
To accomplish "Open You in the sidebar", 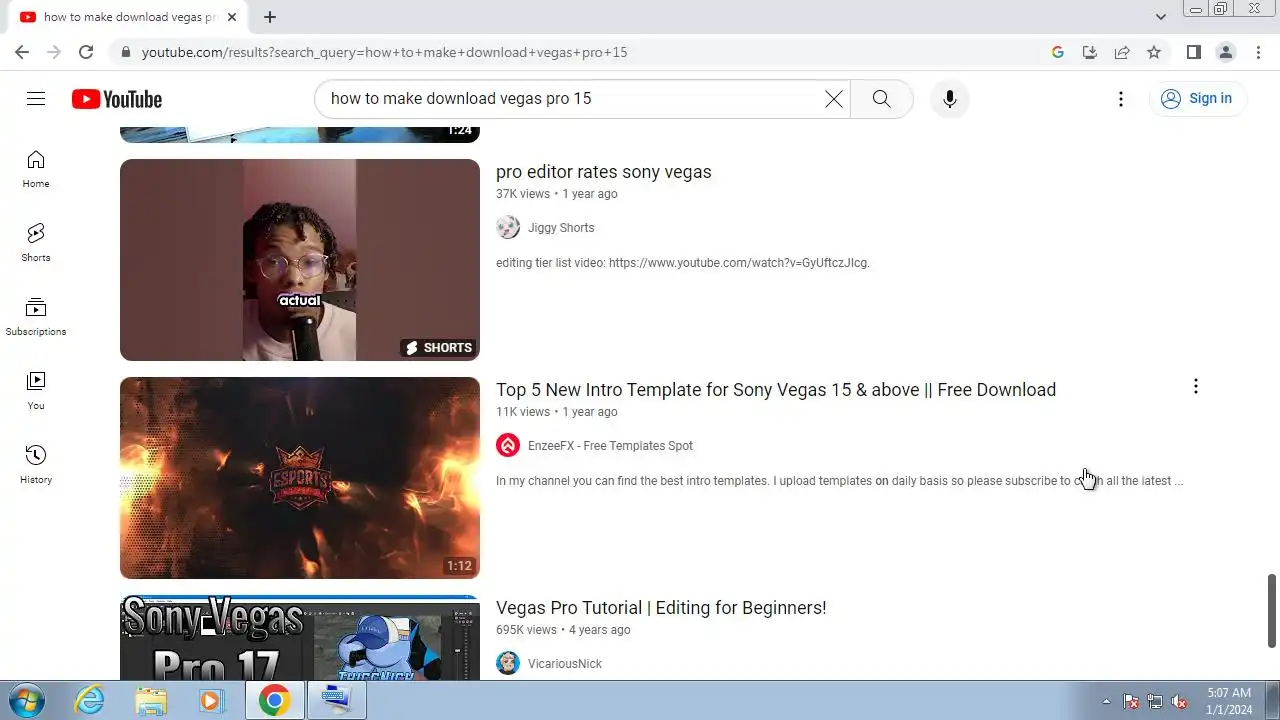I will (36, 391).
